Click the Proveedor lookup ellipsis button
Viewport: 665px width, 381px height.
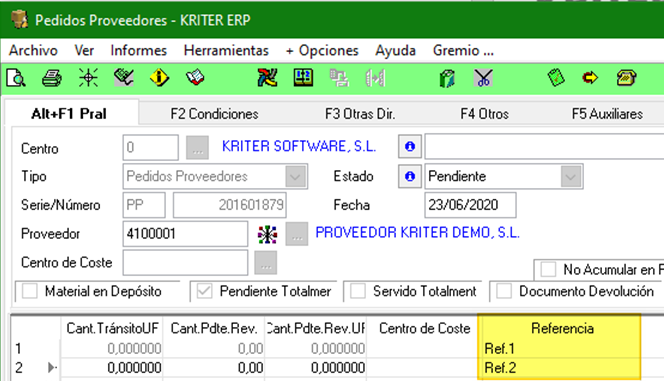[297, 234]
